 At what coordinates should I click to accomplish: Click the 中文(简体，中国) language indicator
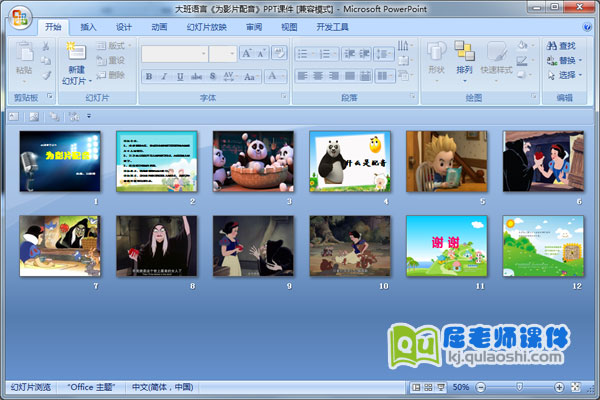(162, 387)
